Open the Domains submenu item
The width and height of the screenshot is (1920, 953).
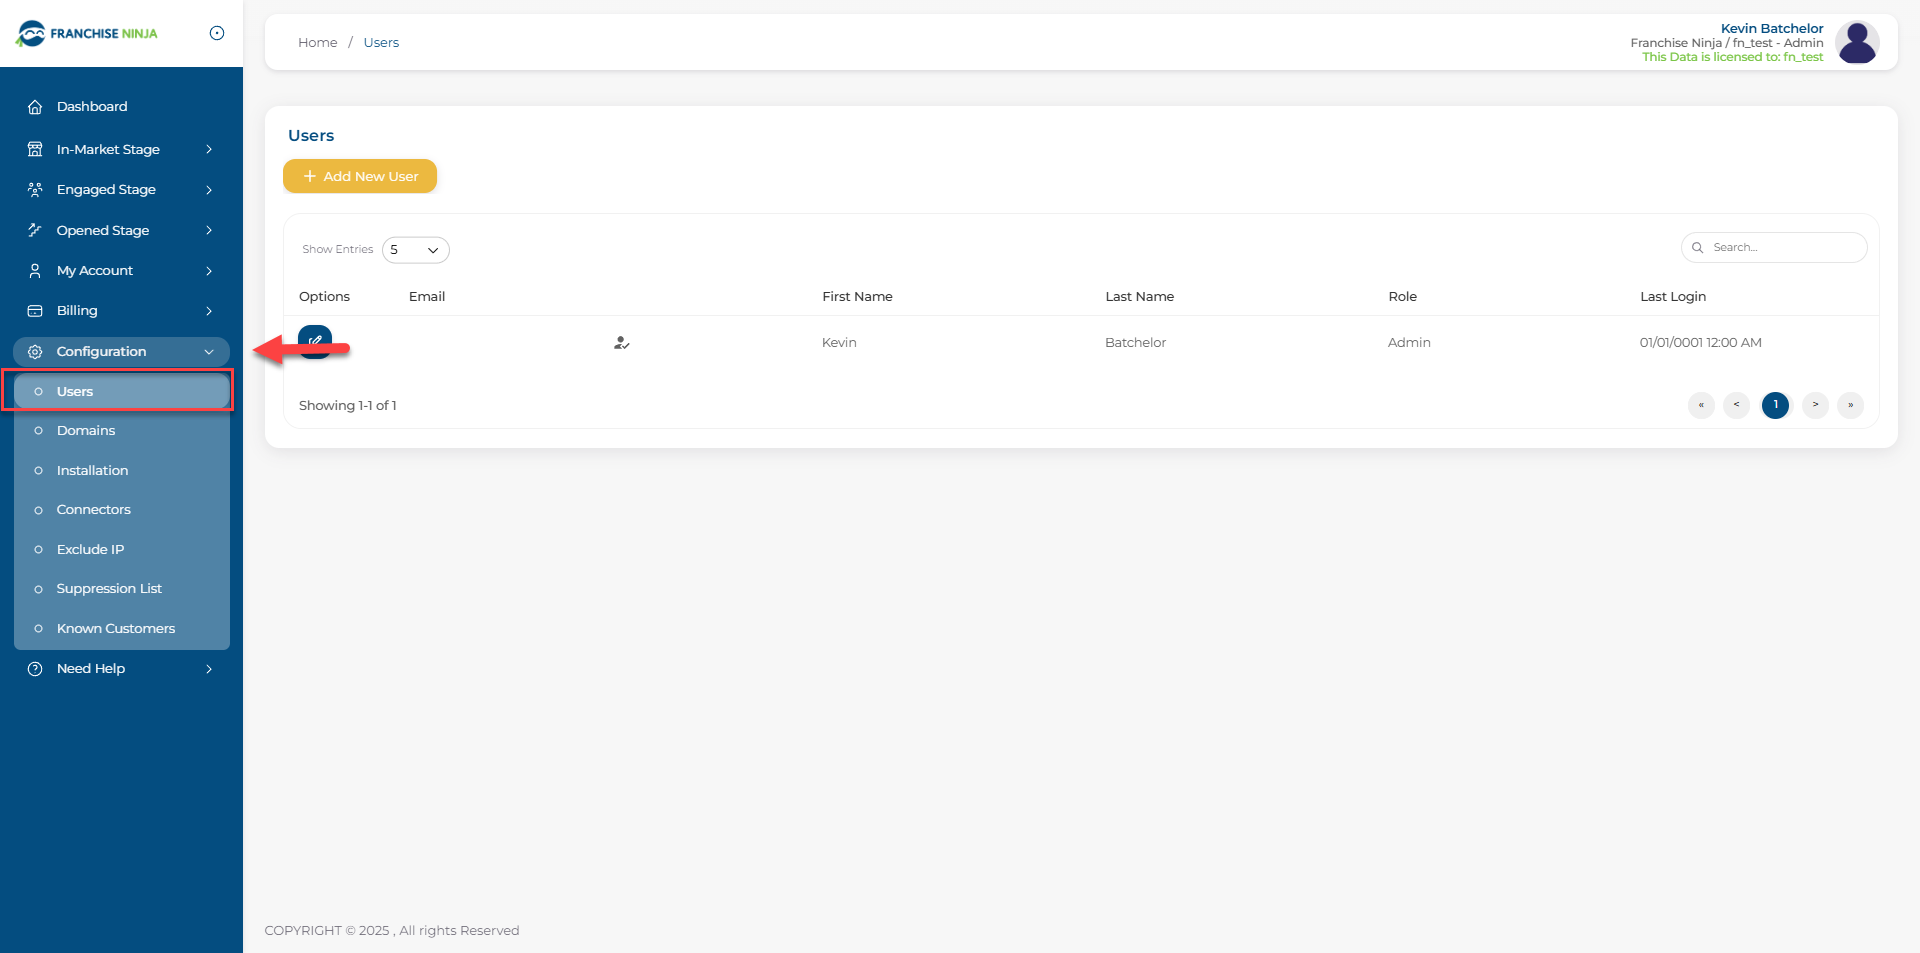click(121, 431)
